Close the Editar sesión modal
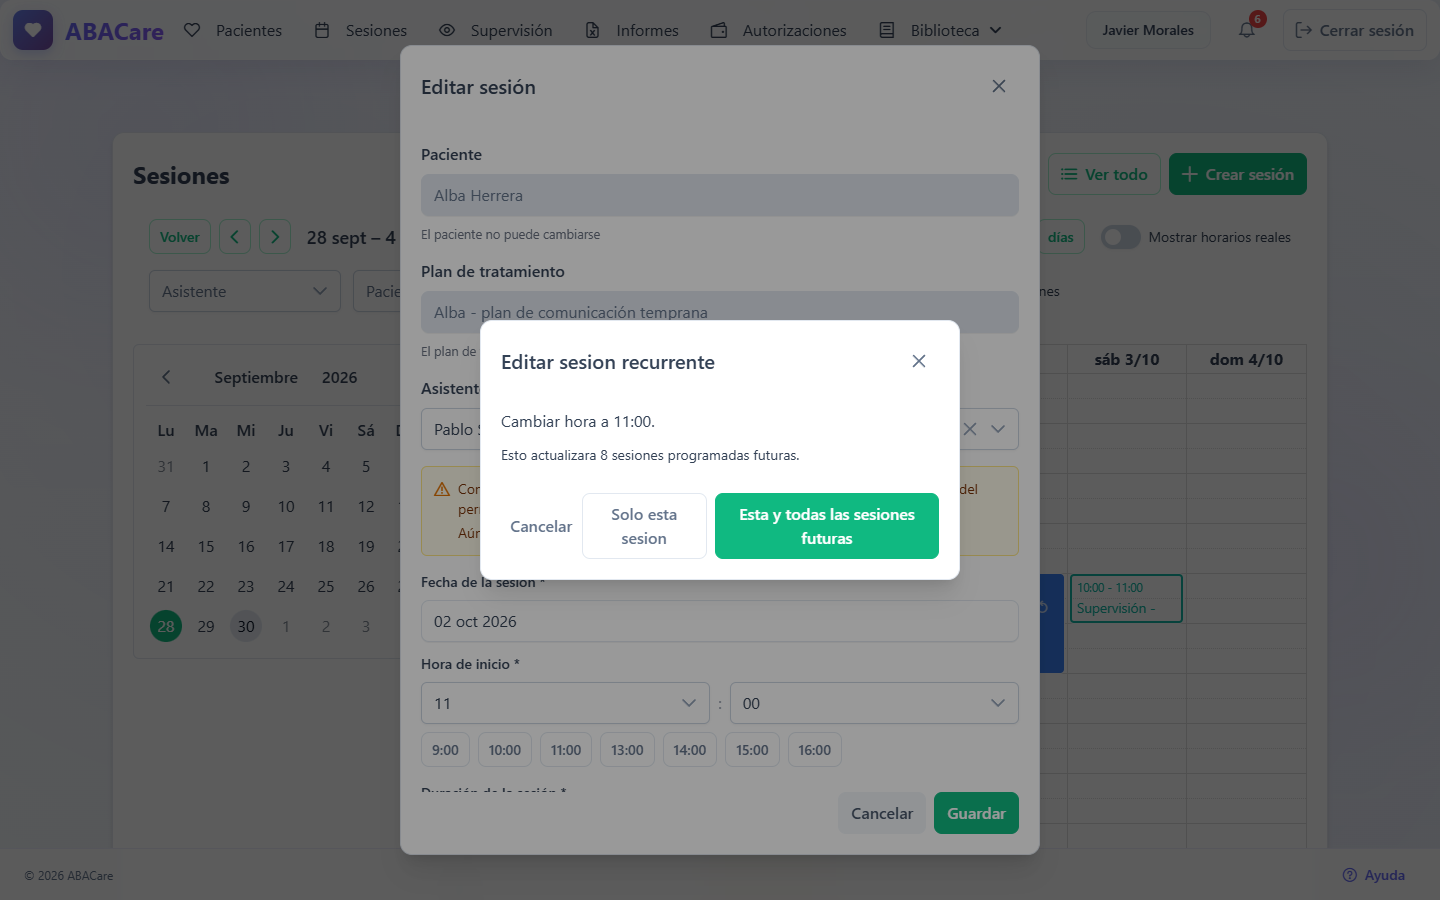 tap(999, 86)
